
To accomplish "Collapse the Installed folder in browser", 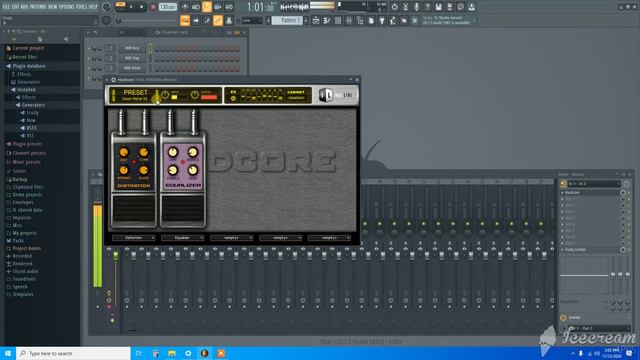I will pyautogui.click(x=26, y=90).
